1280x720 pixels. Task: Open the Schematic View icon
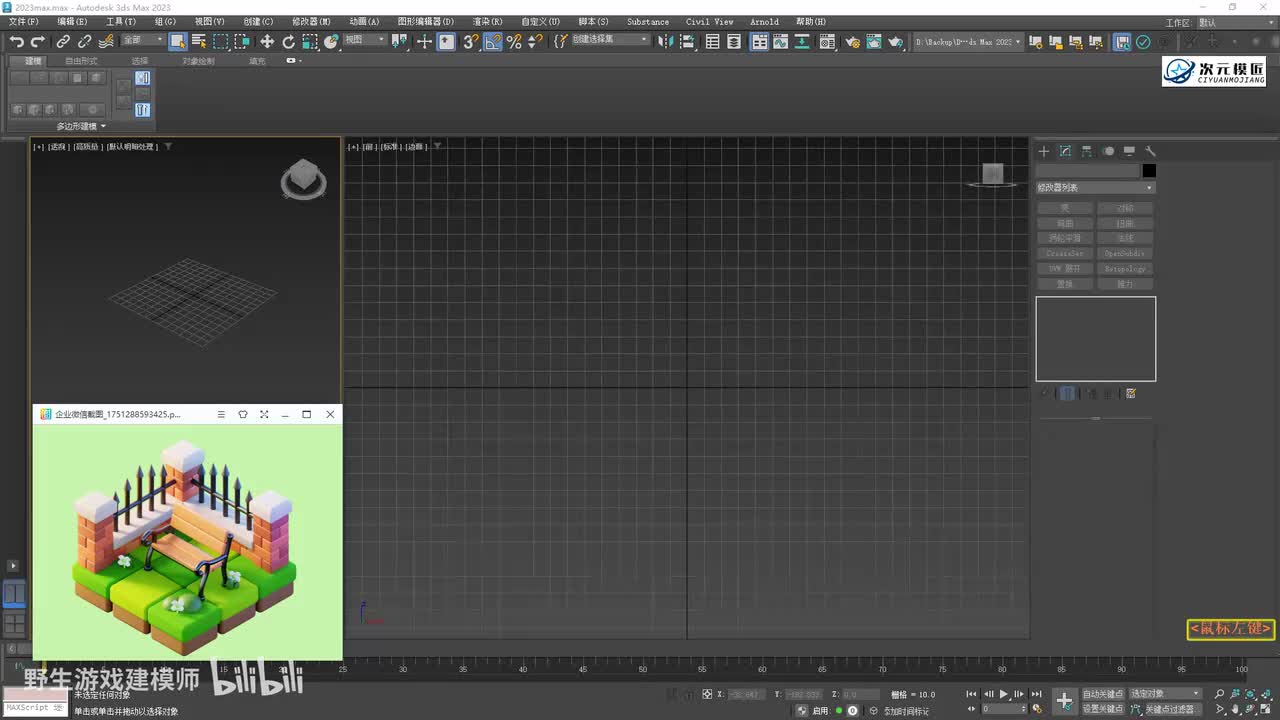pyautogui.click(x=802, y=41)
